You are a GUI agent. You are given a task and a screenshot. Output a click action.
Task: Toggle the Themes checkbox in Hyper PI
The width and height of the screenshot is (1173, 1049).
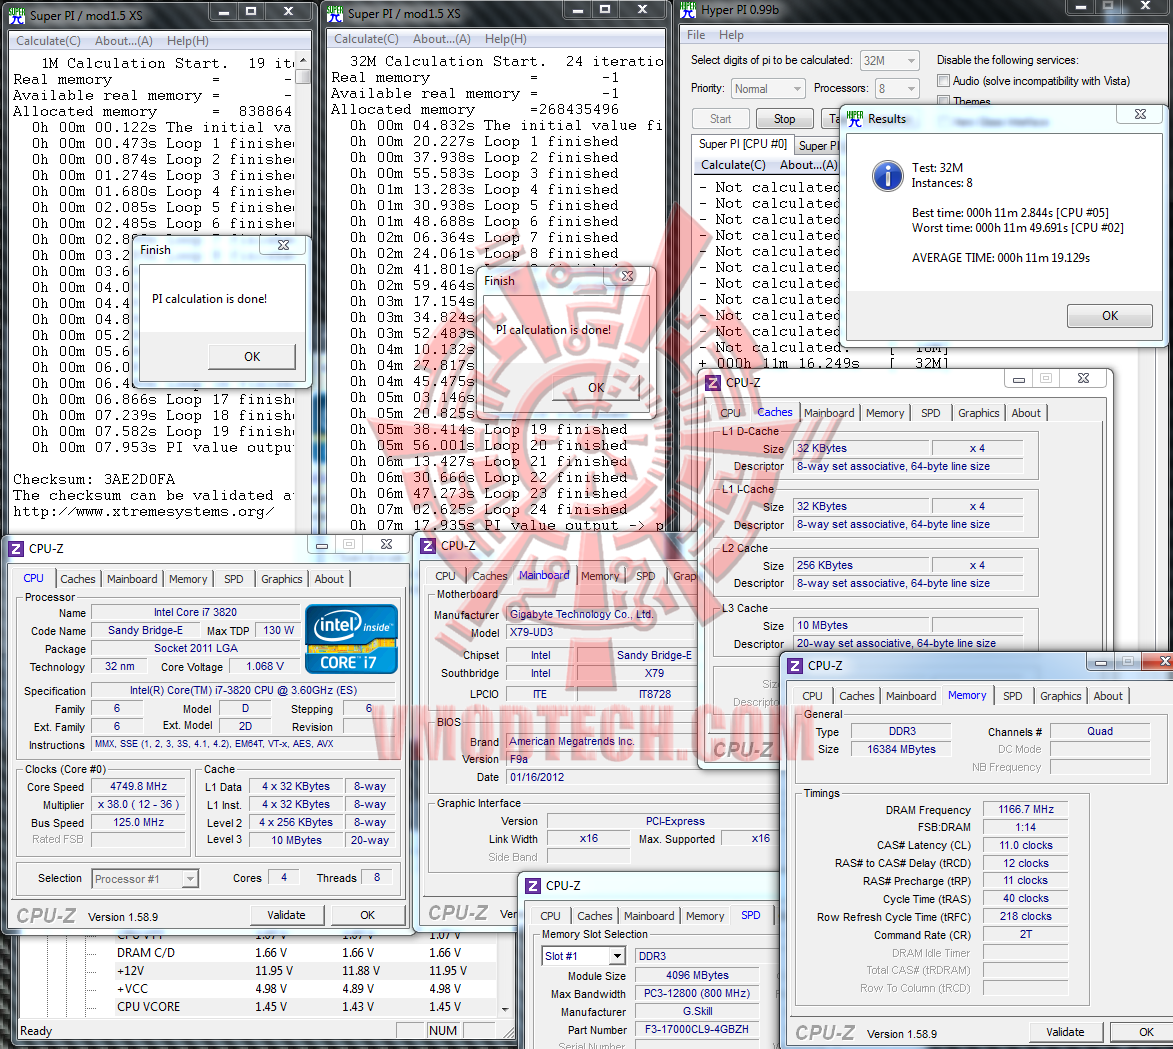pos(944,101)
